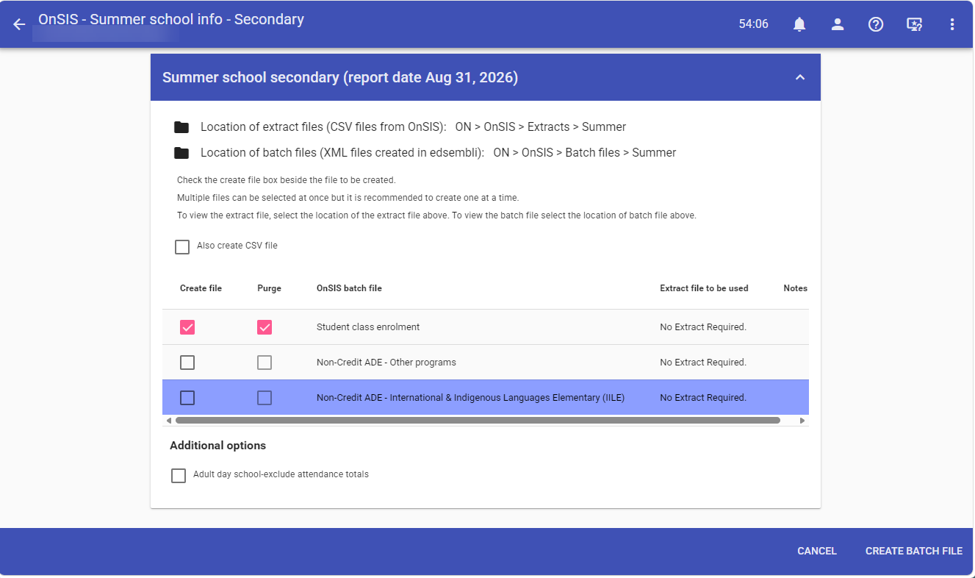Click the horizontal scrollbar right arrow
The image size is (975, 578).
[802, 421]
